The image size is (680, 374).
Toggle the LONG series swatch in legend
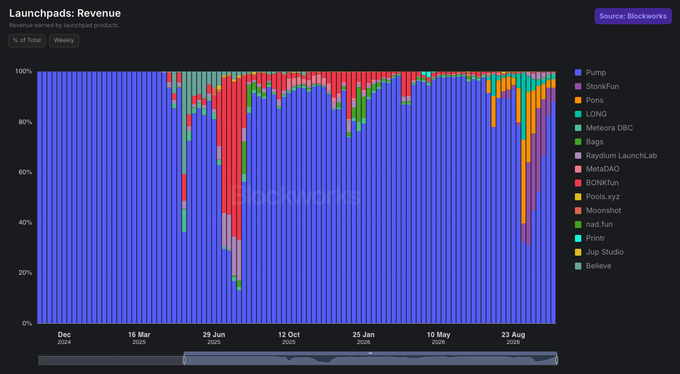(x=578, y=114)
